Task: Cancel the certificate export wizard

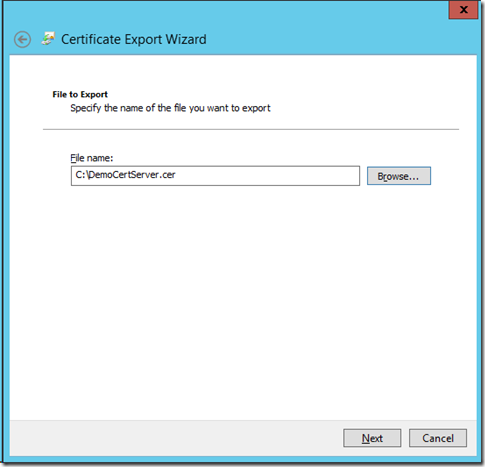Action: coord(438,438)
